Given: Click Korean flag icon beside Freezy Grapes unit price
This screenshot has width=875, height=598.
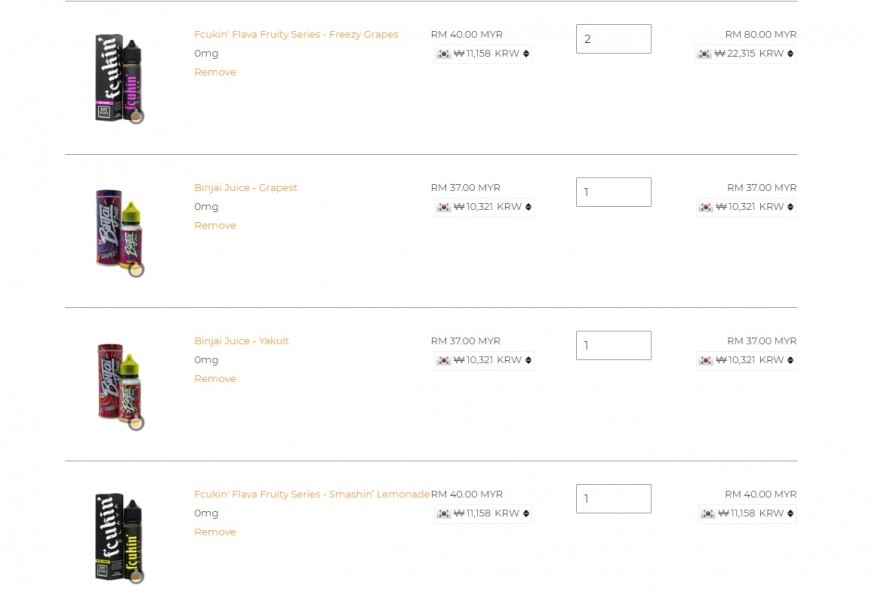Looking at the screenshot, I should coord(444,54).
